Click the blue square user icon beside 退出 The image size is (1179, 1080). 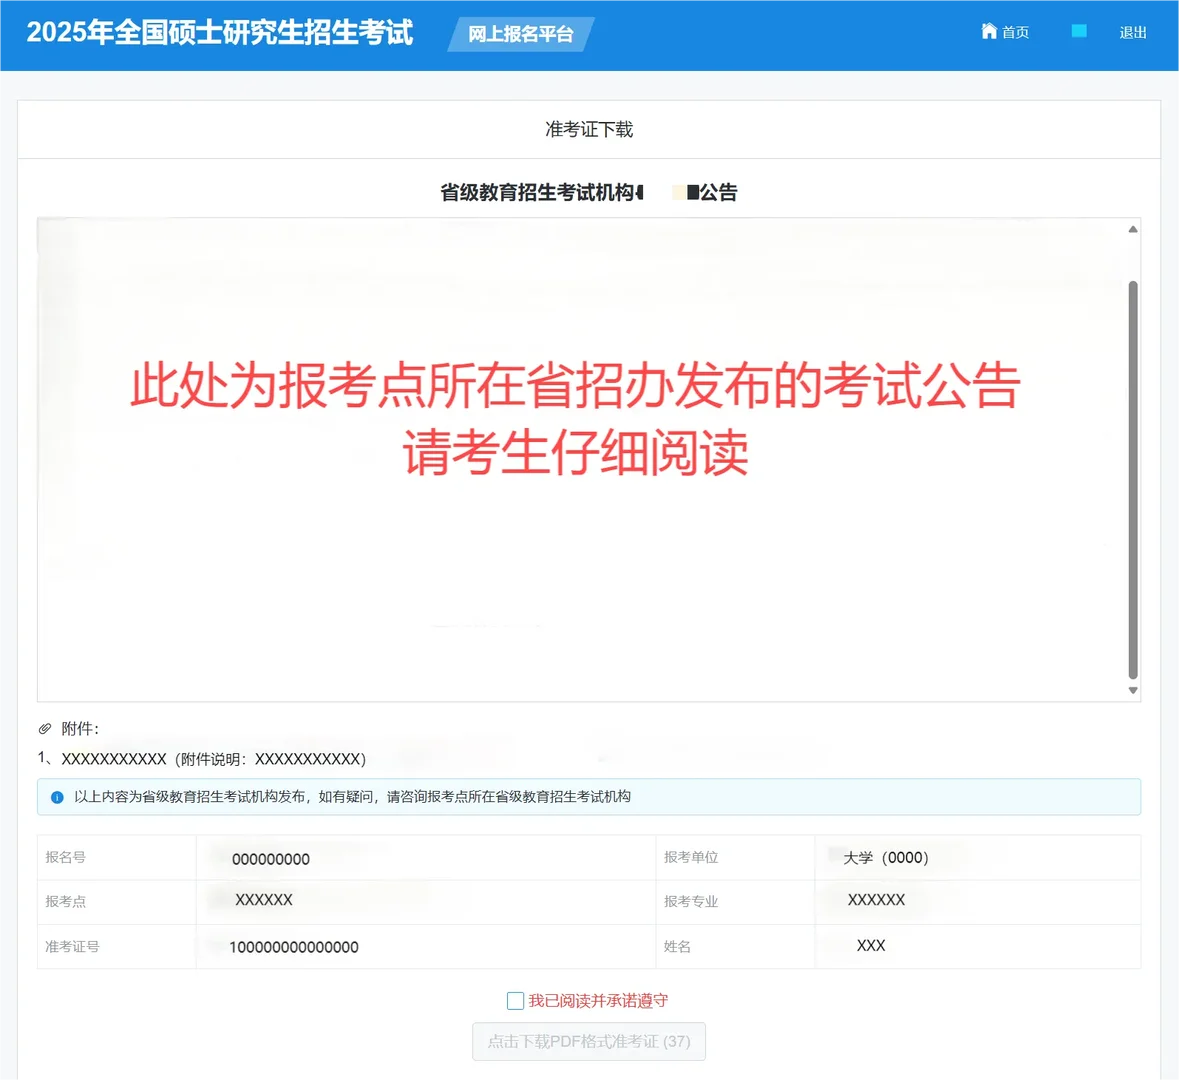(x=1079, y=31)
